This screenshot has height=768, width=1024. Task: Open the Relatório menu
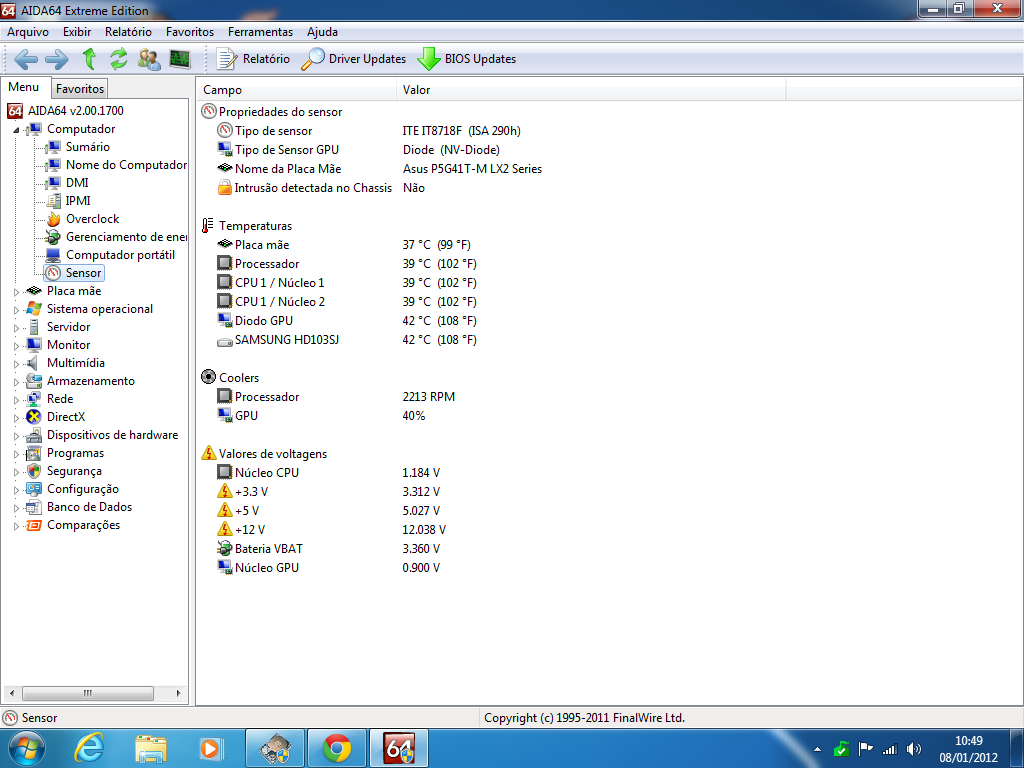[128, 32]
